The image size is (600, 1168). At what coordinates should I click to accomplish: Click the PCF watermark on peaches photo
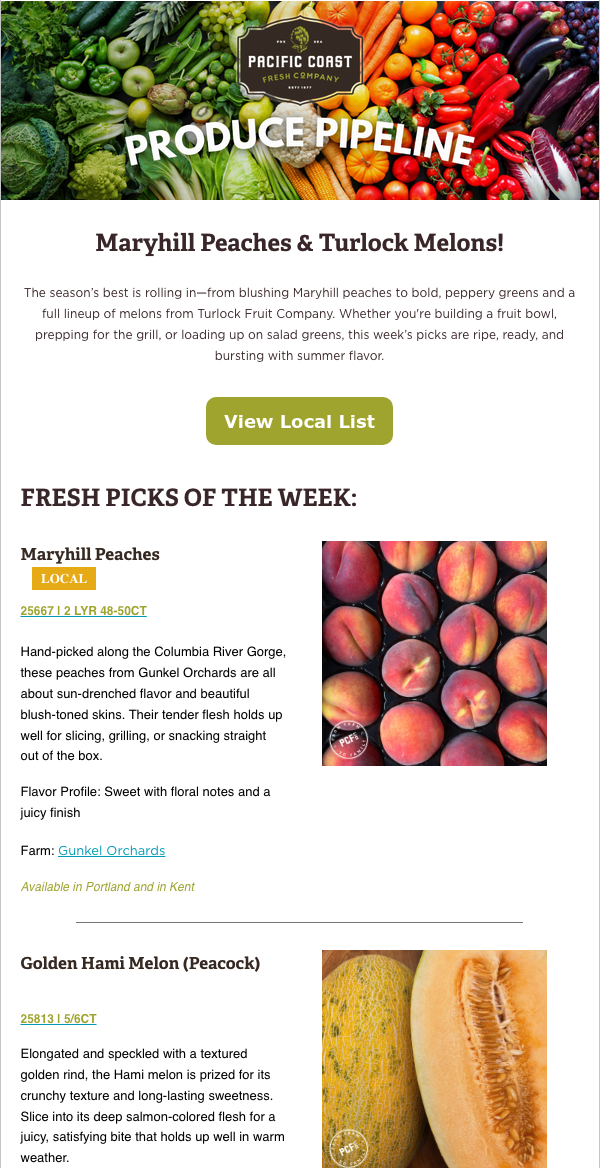pos(344,741)
